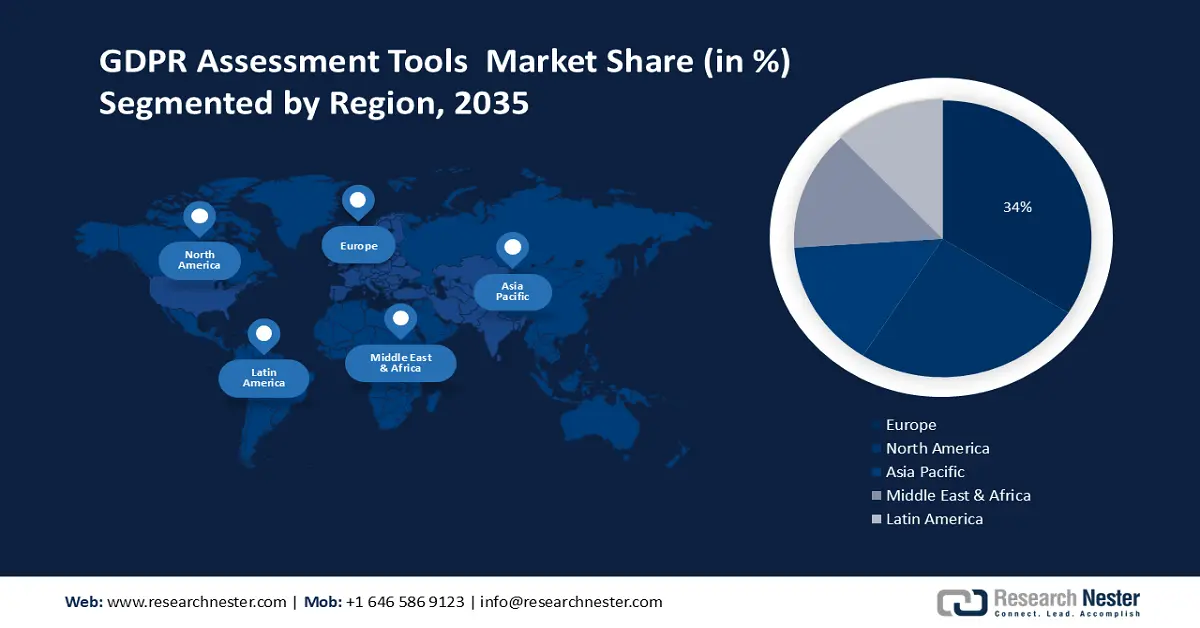Click the Europe map pin icon
Screen dimensions: 1200x628
358,203
